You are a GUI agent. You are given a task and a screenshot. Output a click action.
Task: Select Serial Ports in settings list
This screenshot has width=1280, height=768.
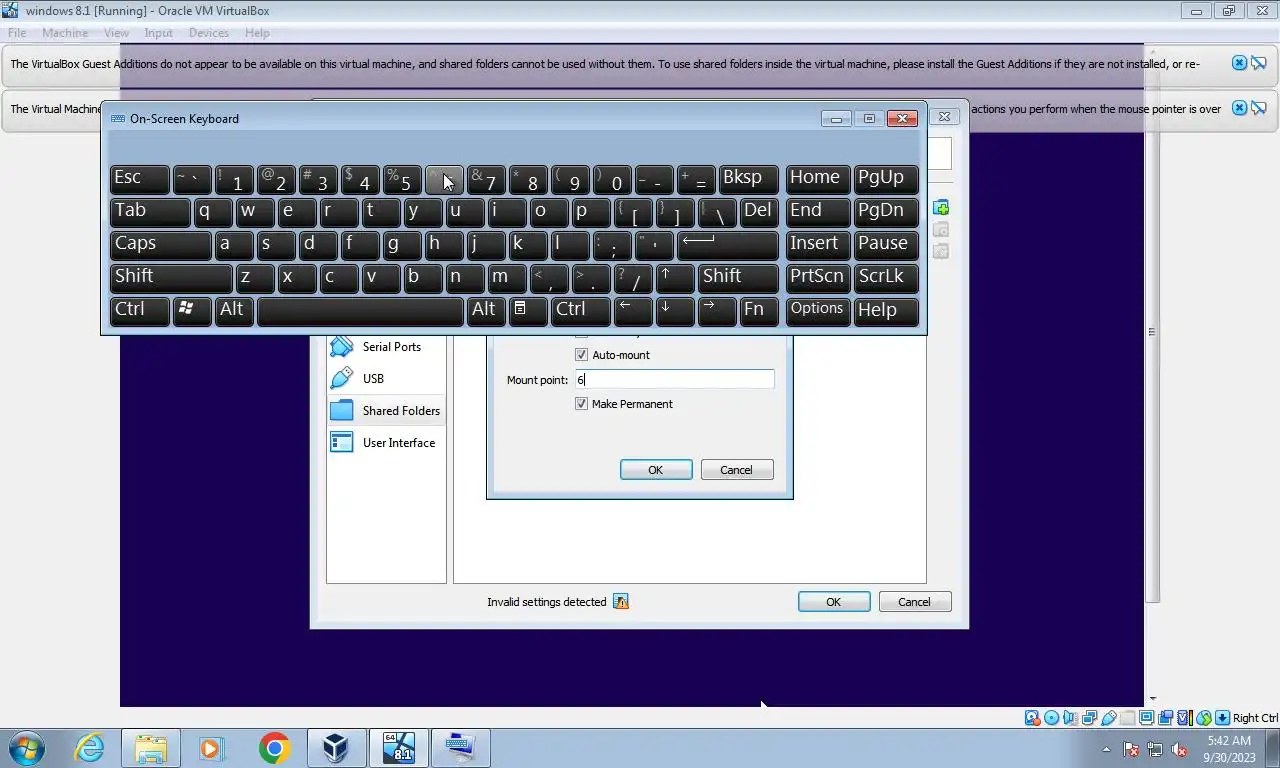pos(386,347)
